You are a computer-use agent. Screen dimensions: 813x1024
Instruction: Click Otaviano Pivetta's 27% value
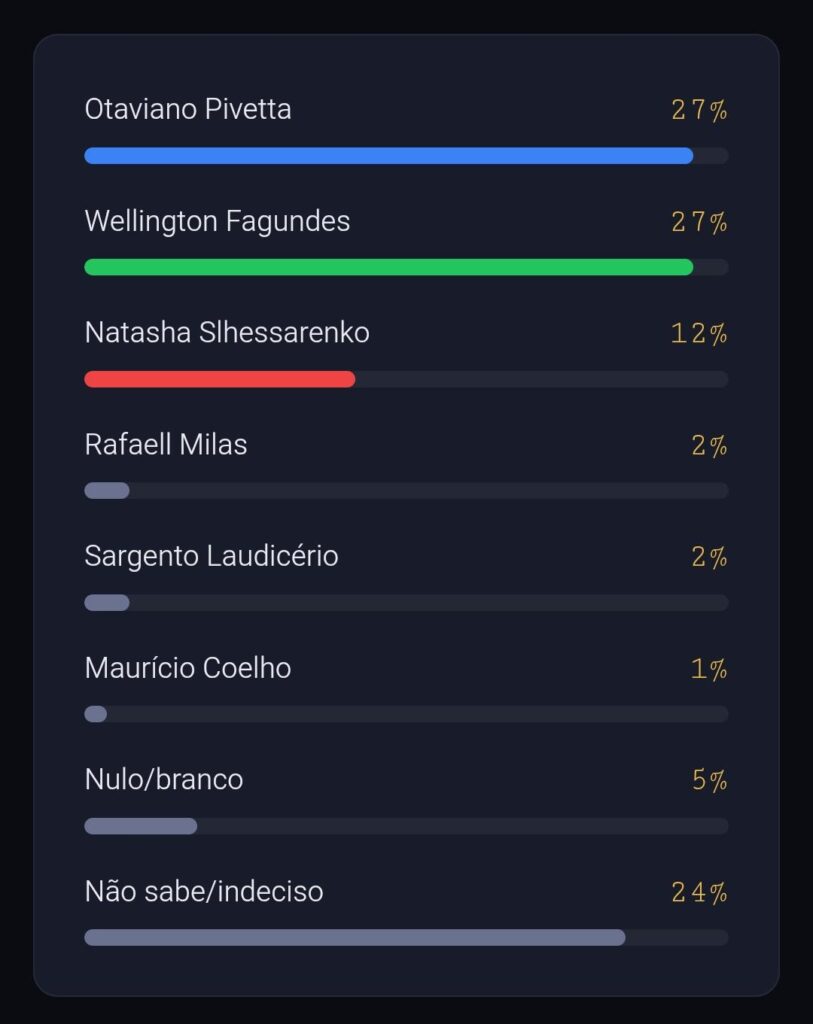[699, 110]
